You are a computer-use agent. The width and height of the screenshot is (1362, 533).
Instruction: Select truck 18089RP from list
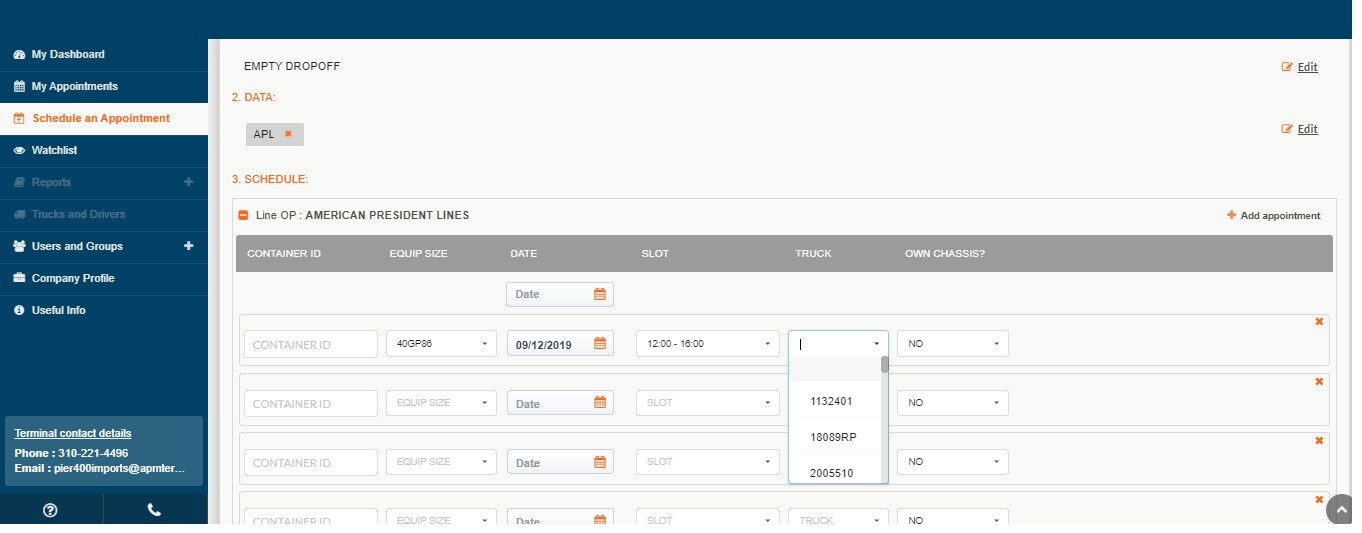tap(833, 437)
